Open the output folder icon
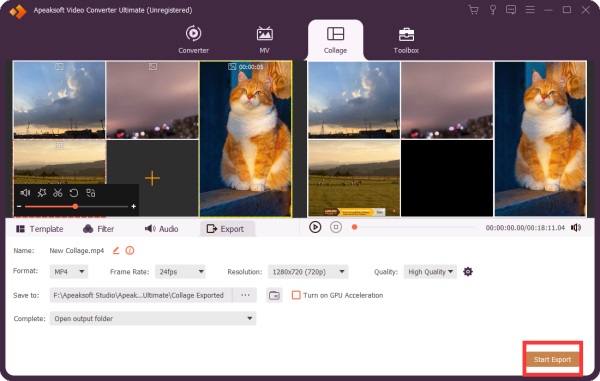The height and width of the screenshot is (381, 600). (x=274, y=295)
